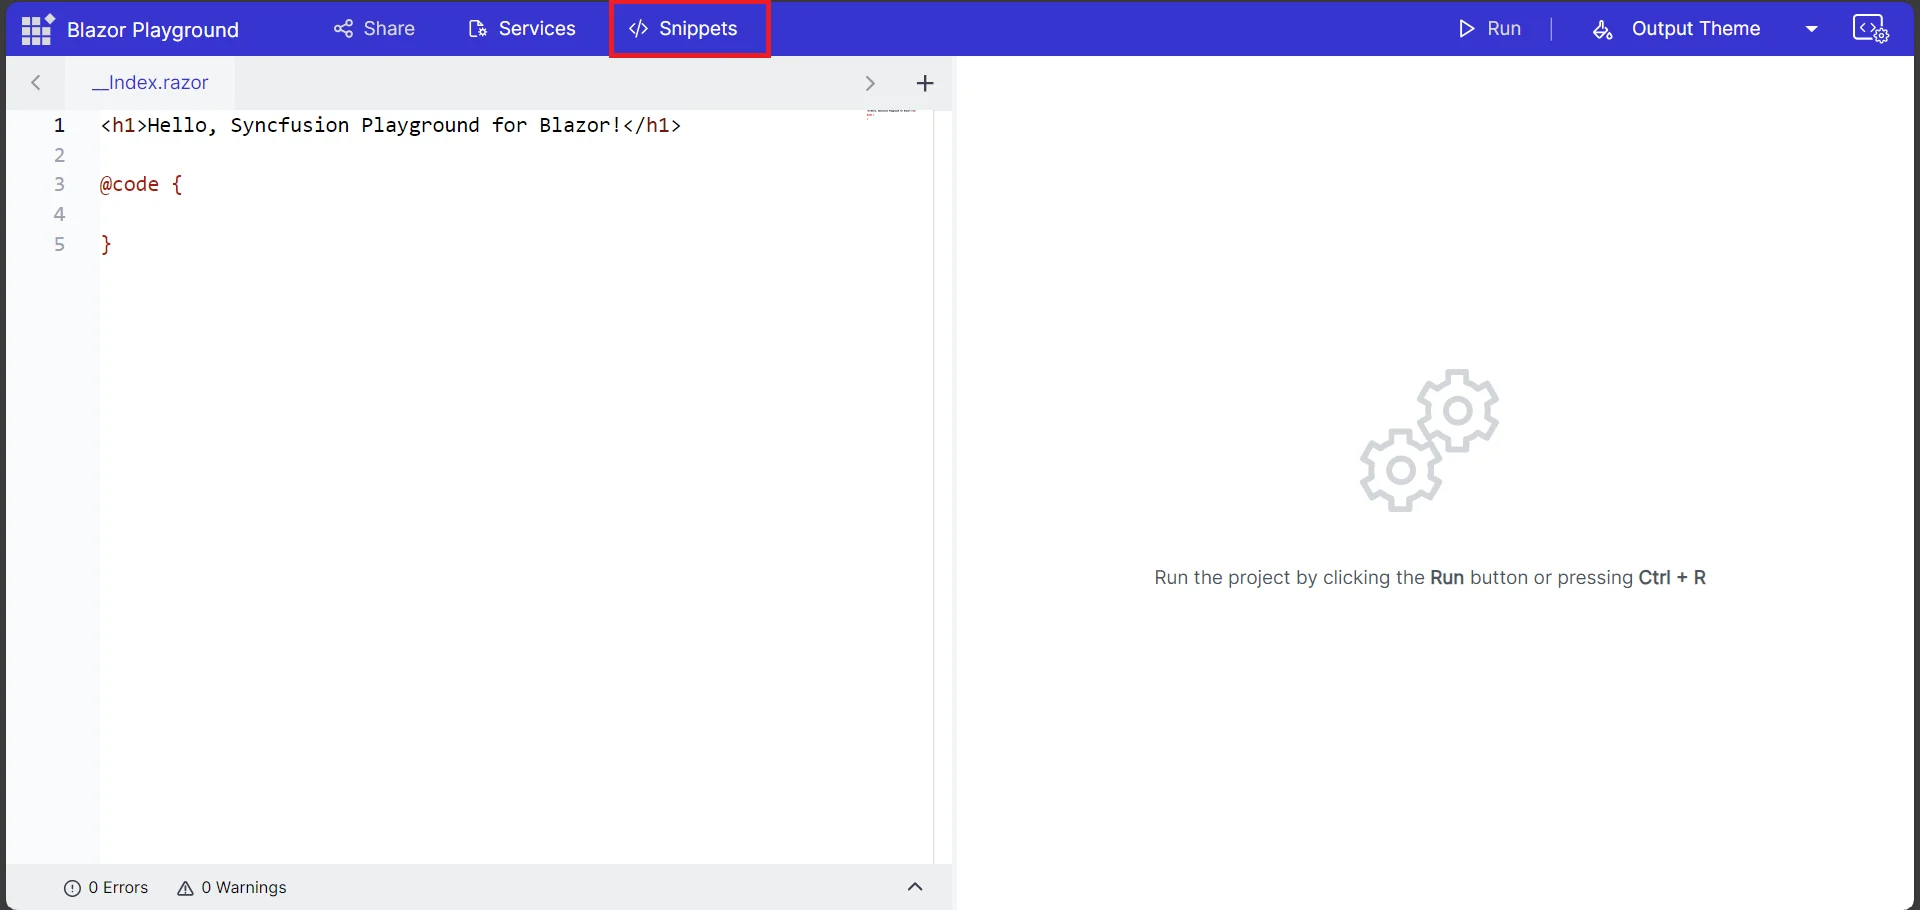
Task: Open the Snippets menu item
Action: point(689,29)
